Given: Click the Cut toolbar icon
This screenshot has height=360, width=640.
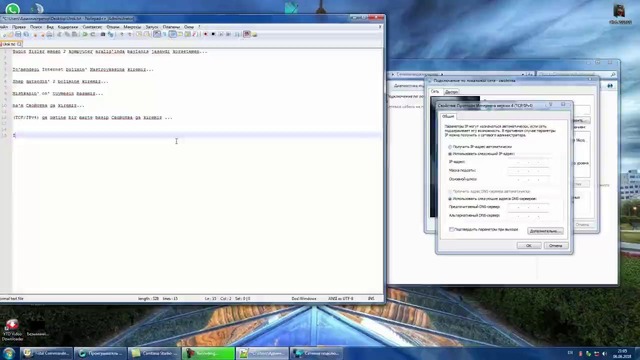Looking at the screenshot, I should coord(59,34).
